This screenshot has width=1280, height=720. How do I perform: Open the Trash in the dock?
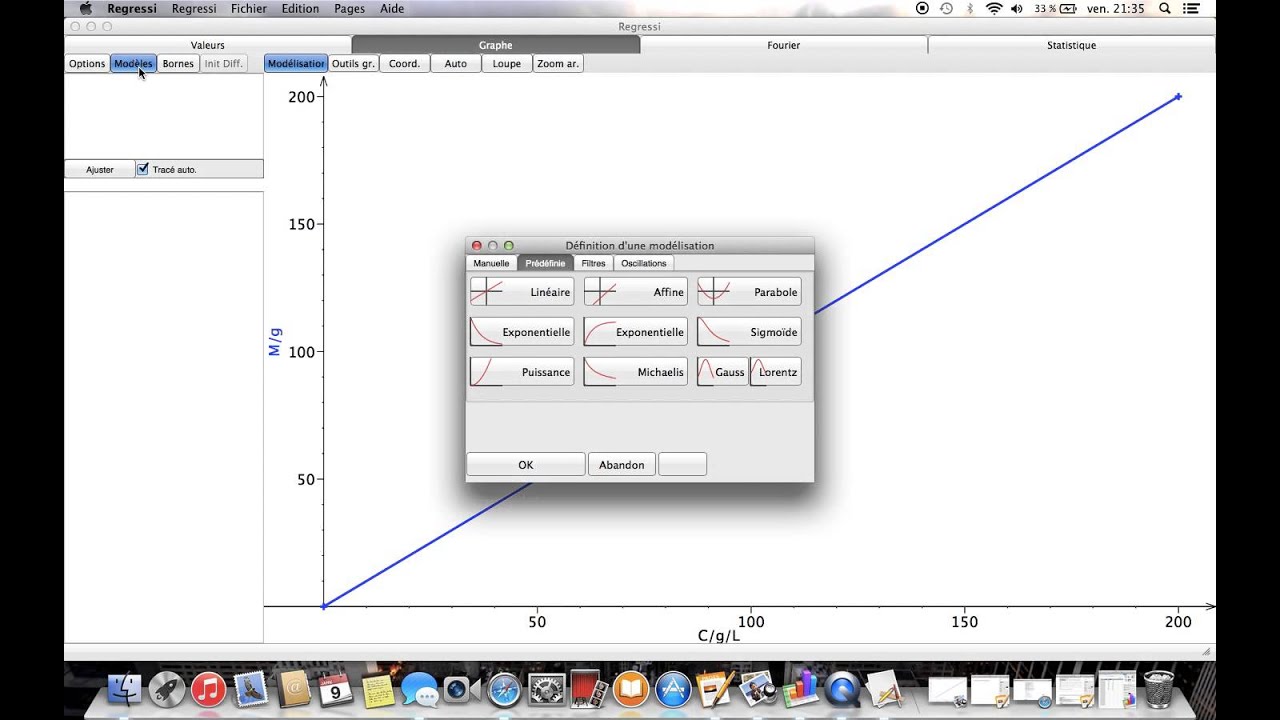(1158, 689)
